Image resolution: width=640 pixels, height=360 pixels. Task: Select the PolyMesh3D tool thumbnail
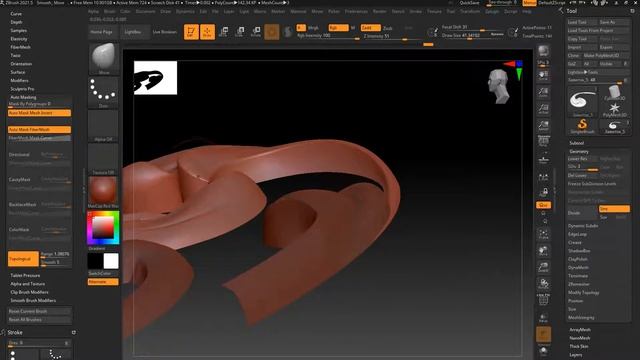point(614,110)
